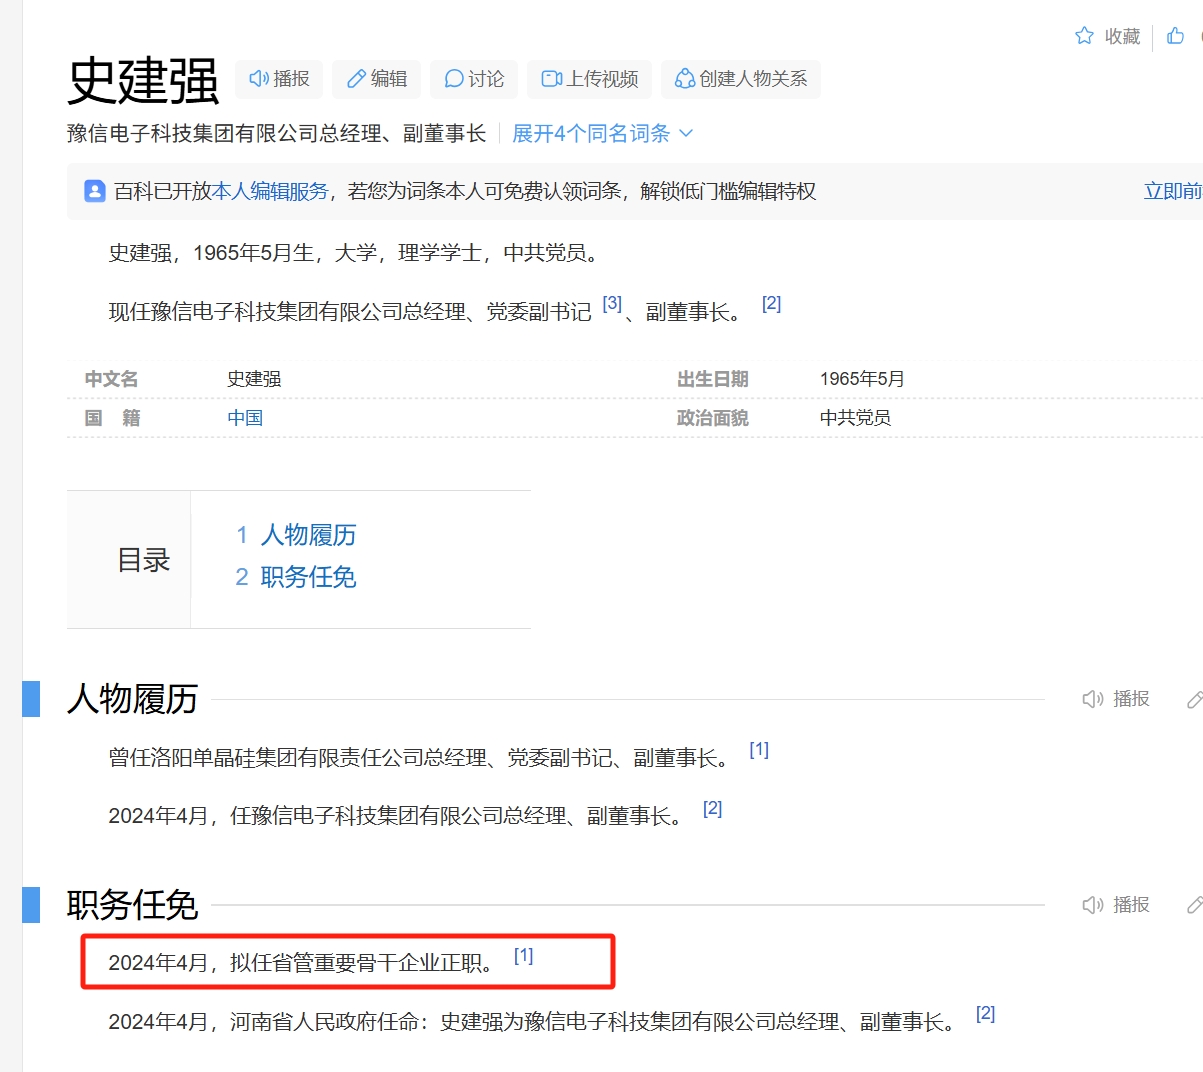
Task: Open the 本人编辑服务 link
Action: tap(270, 191)
